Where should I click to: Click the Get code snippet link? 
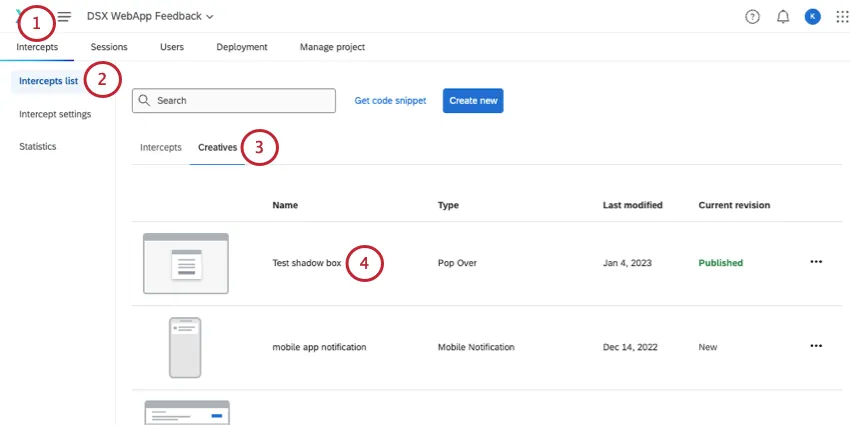click(390, 101)
